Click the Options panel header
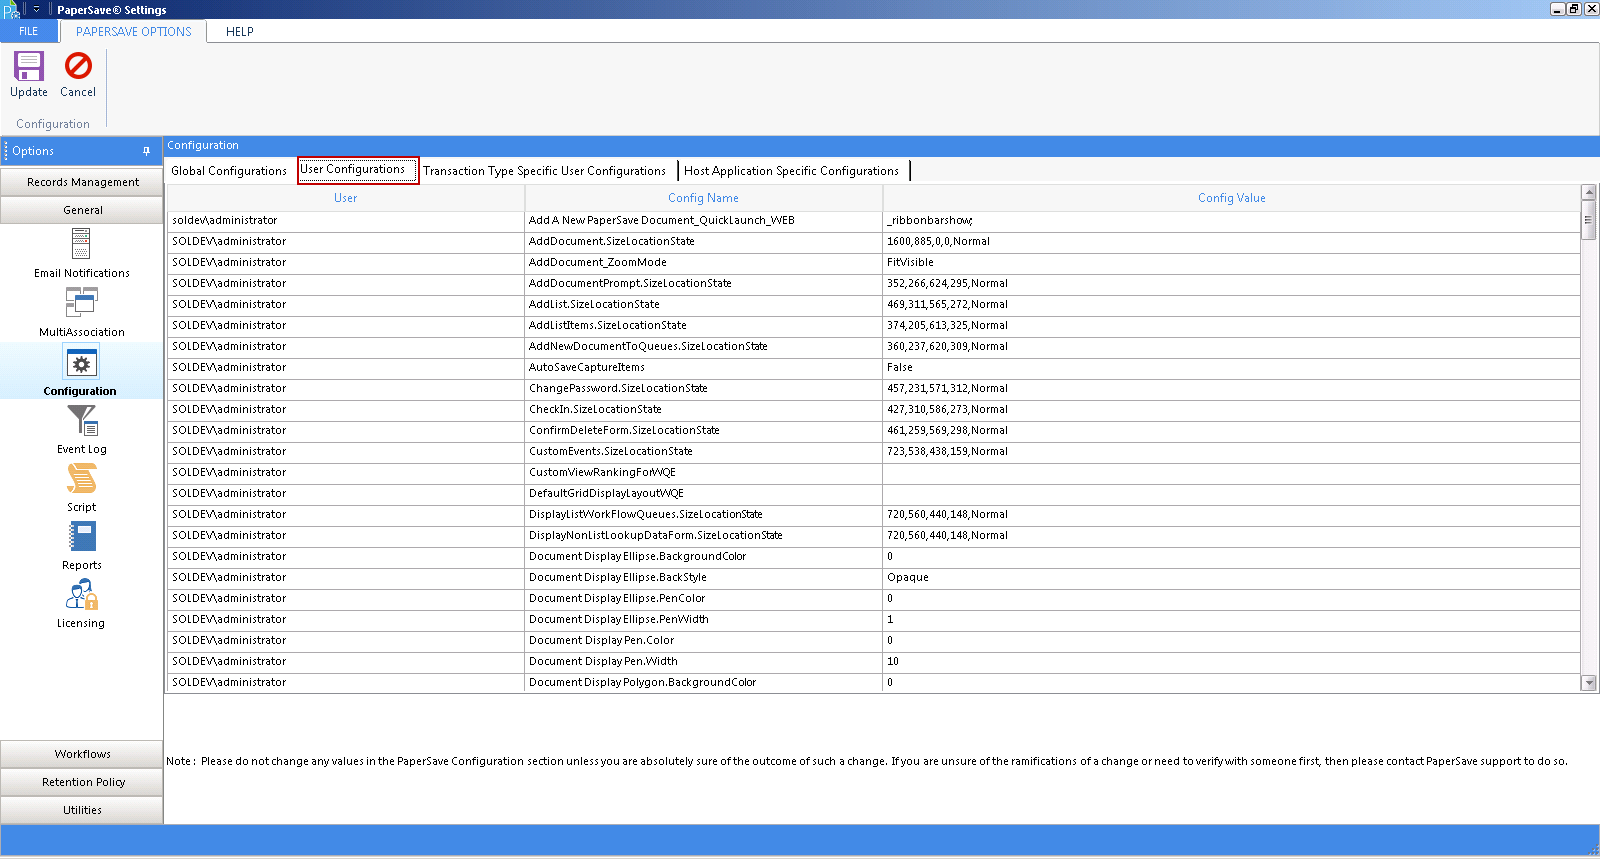This screenshot has width=1600, height=859. [82, 151]
